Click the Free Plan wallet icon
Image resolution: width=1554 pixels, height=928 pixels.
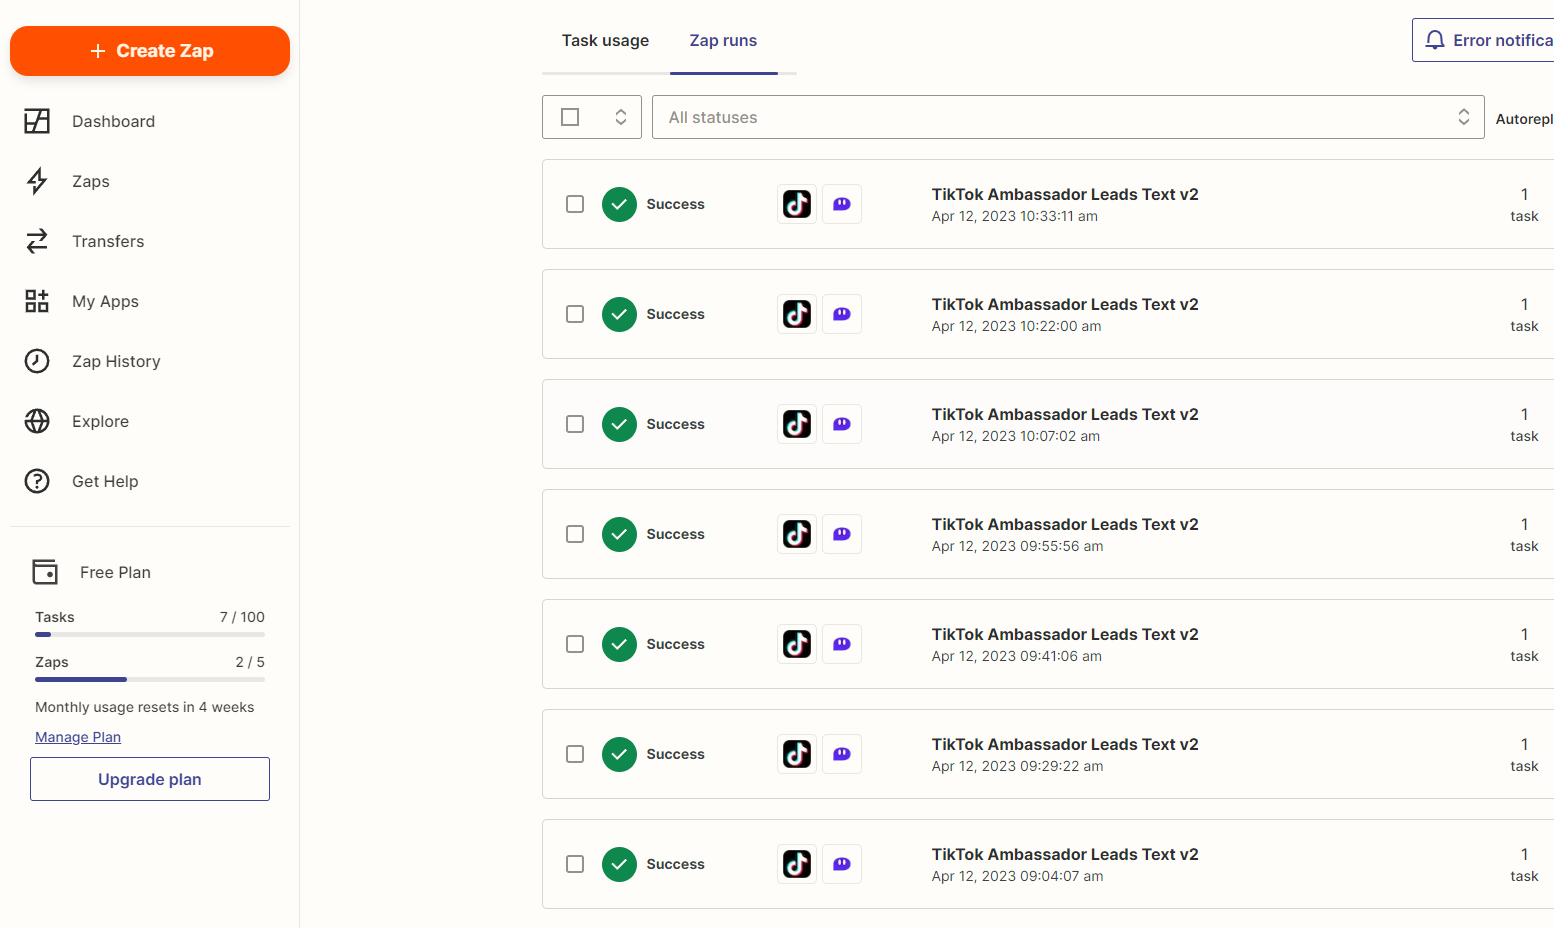45,571
